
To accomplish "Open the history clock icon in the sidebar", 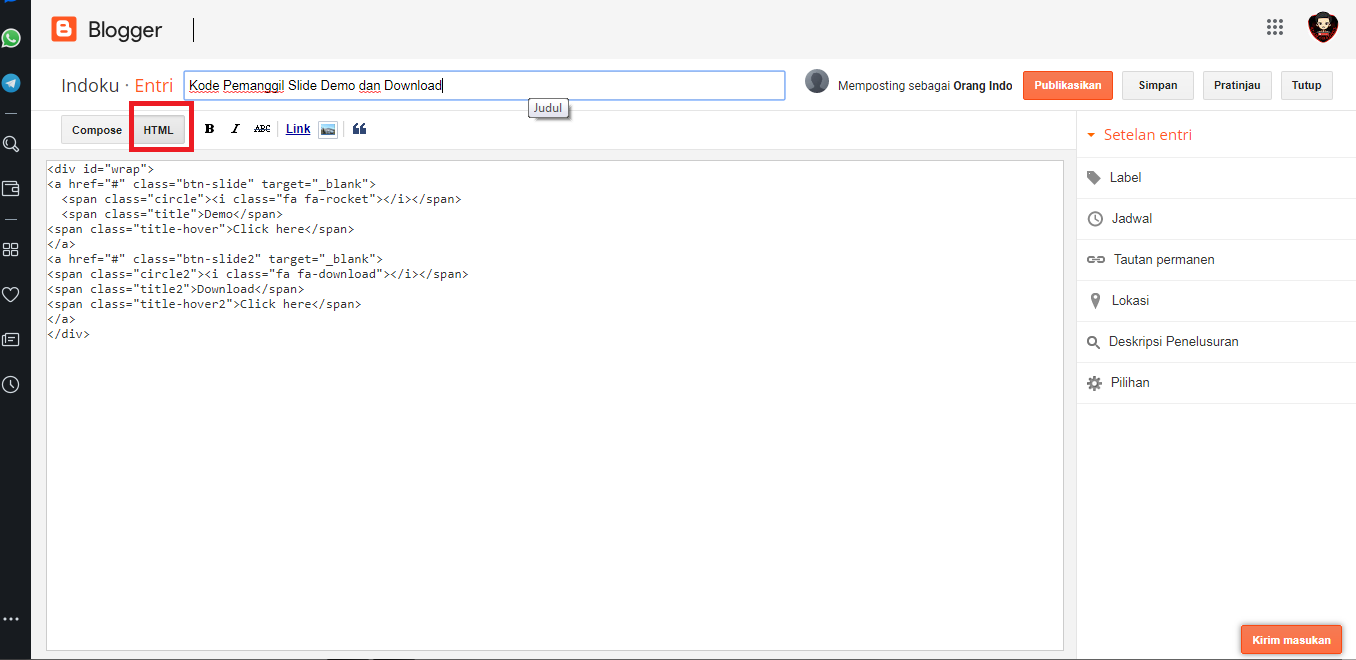I will 11,384.
